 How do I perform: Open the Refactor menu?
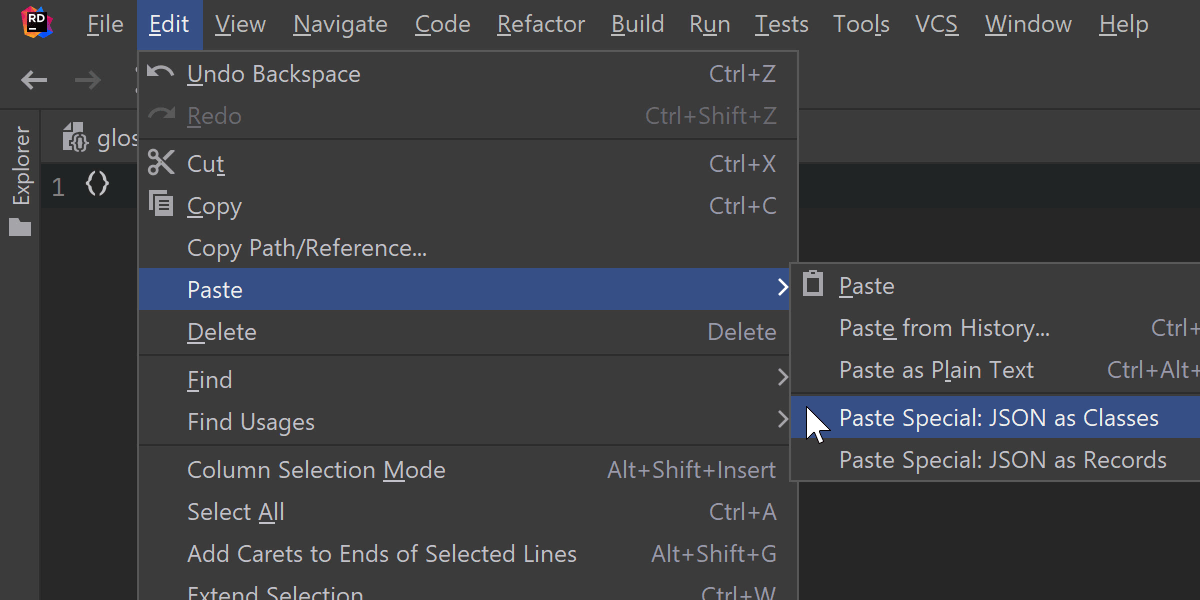(540, 24)
